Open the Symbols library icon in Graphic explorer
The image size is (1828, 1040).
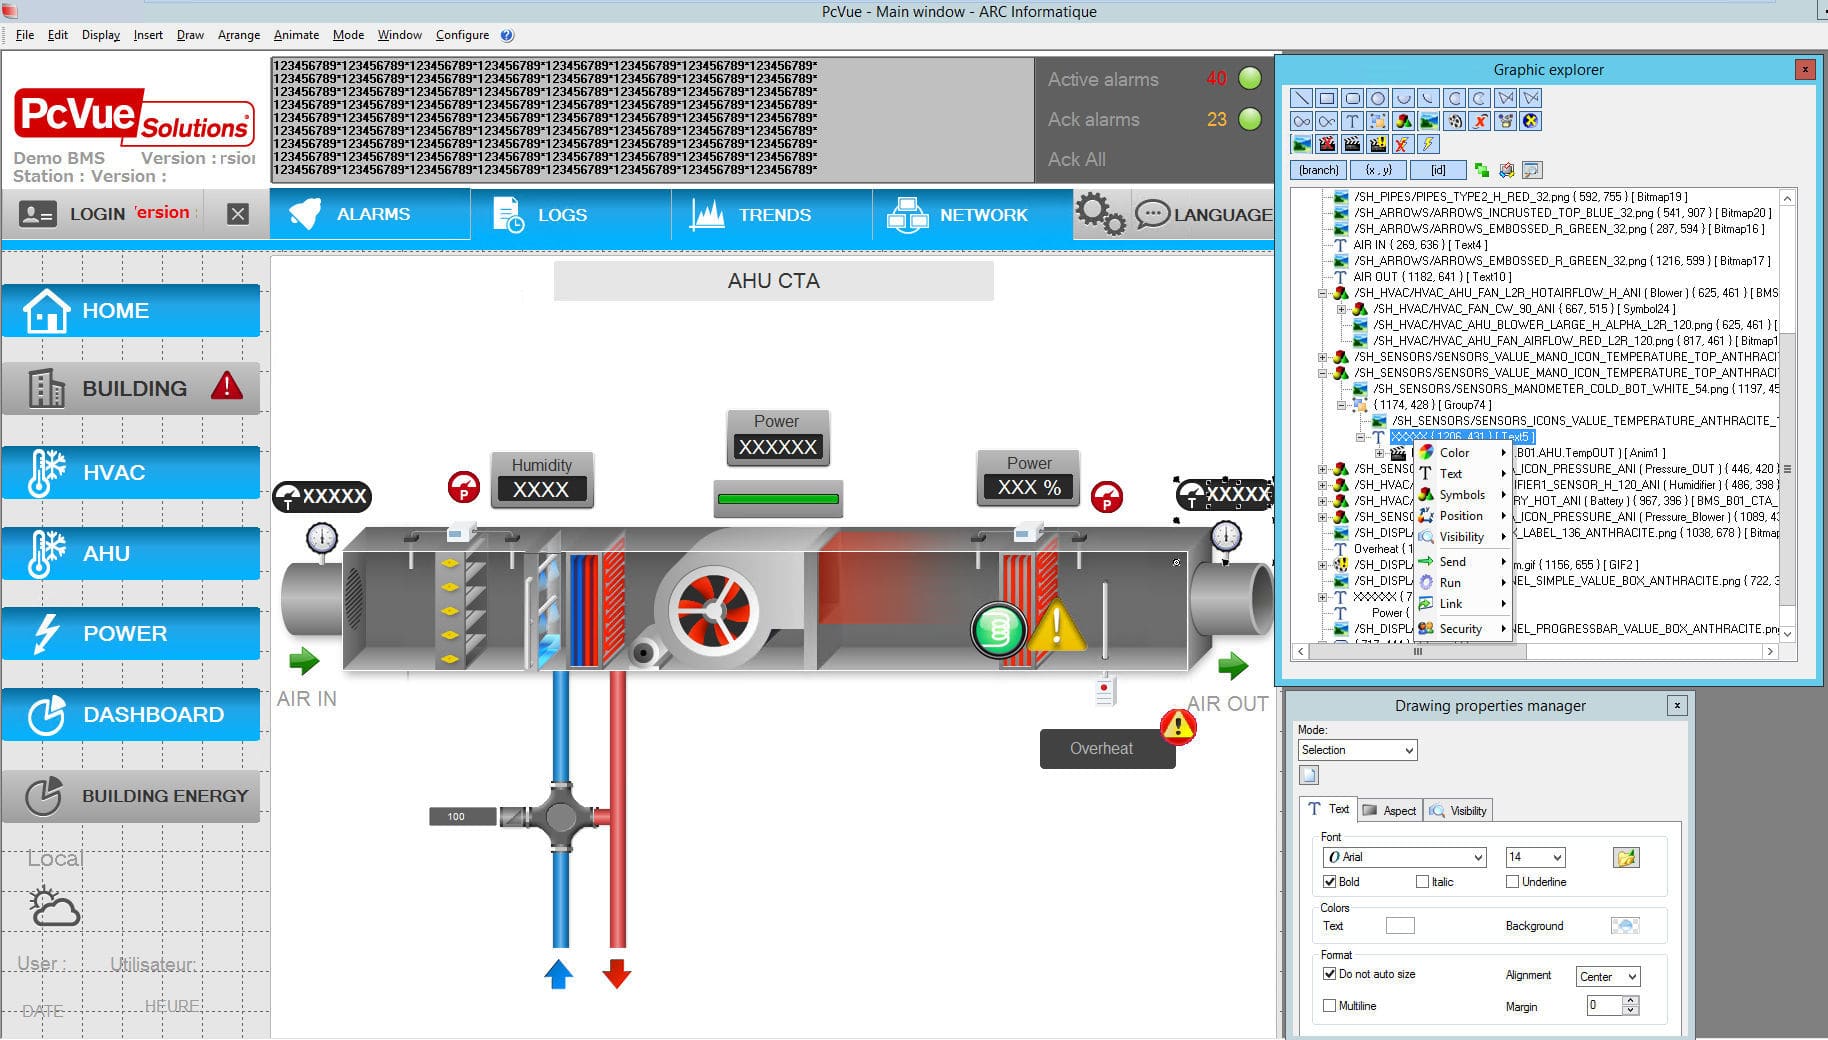(1402, 120)
